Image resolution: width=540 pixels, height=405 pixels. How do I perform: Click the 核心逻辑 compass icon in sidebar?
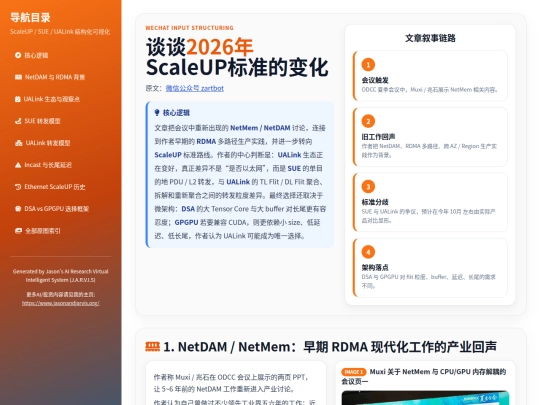click(x=18, y=55)
